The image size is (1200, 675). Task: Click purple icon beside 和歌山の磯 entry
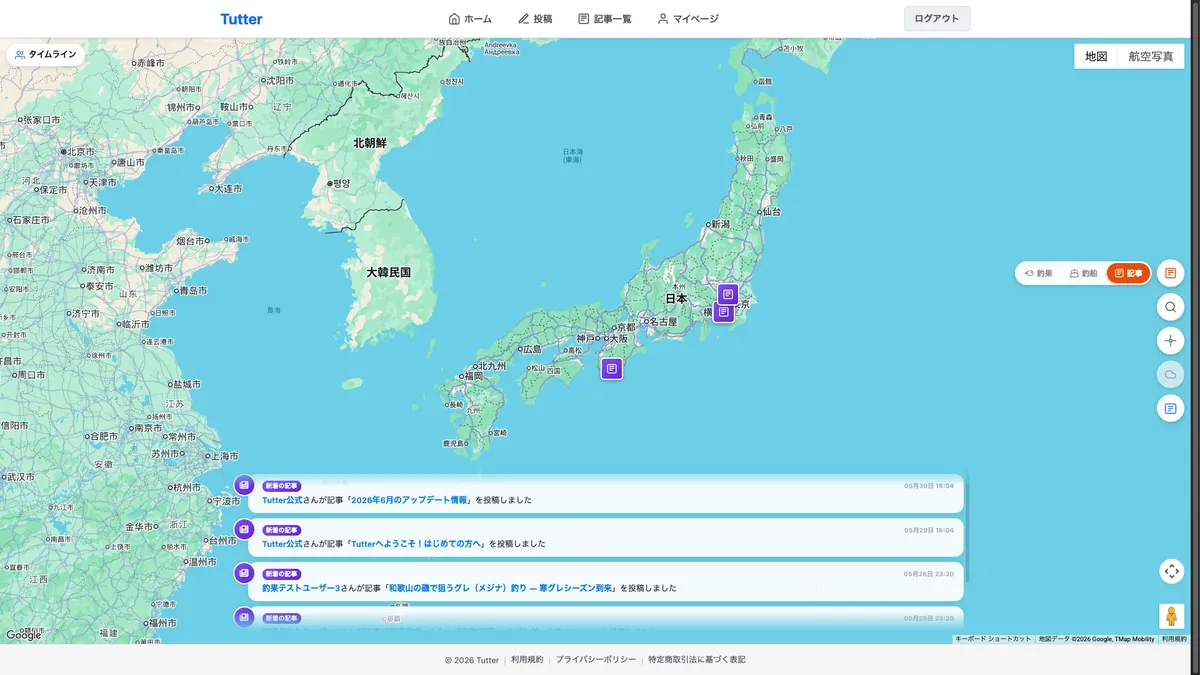pyautogui.click(x=244, y=574)
